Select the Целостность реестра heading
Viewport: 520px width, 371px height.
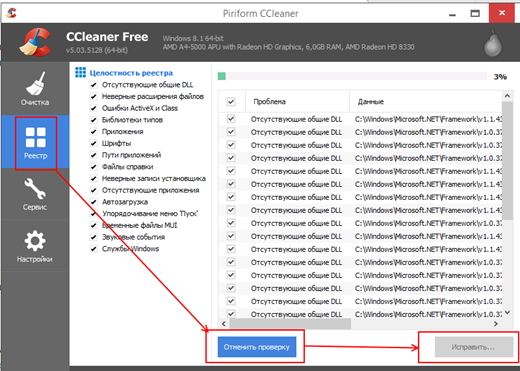click(131, 73)
